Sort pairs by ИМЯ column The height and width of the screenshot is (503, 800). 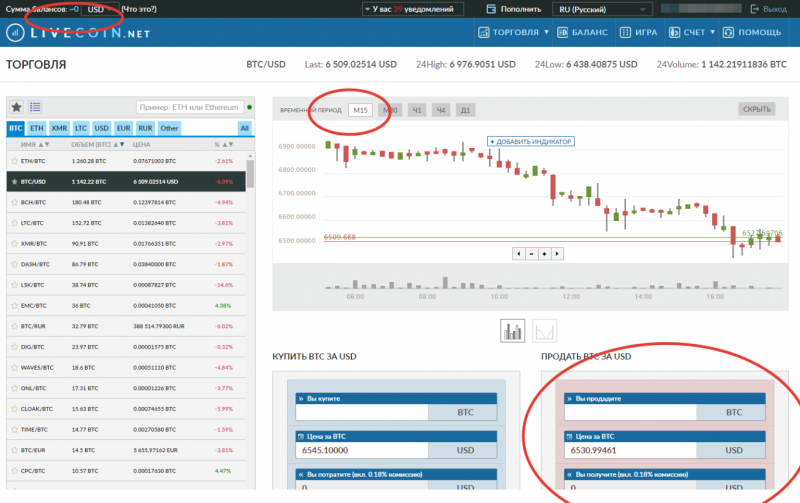click(x=35, y=144)
